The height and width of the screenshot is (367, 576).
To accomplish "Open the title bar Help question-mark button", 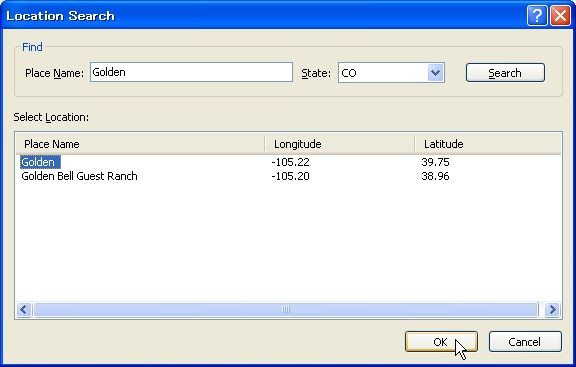I will tap(537, 16).
